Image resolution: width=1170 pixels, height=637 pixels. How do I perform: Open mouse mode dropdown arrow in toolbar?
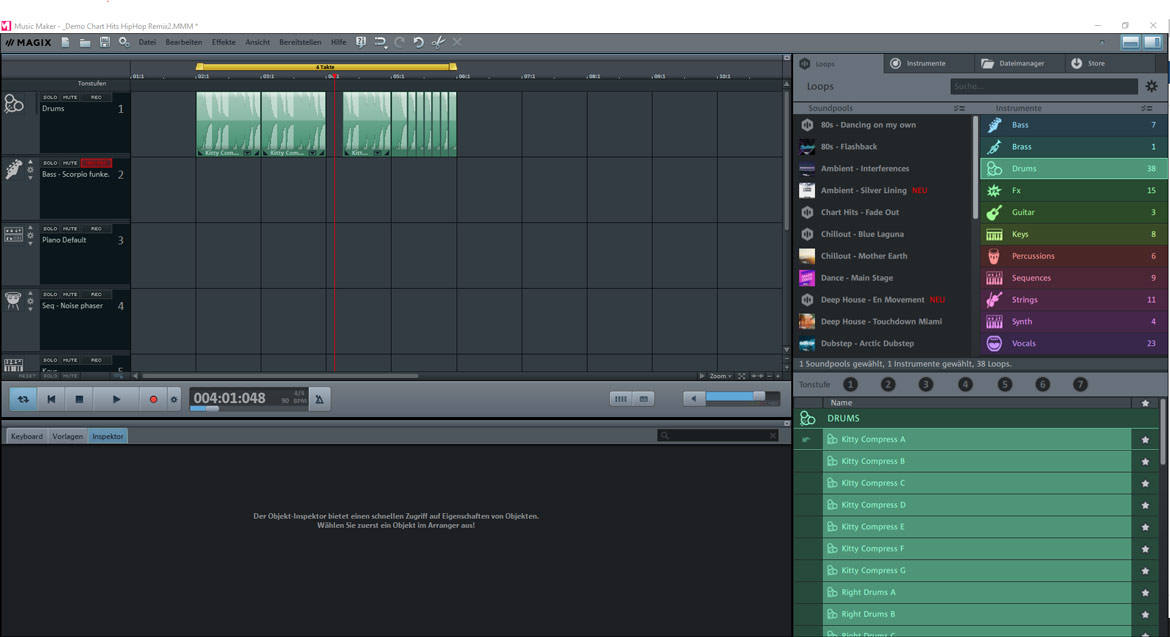click(386, 46)
